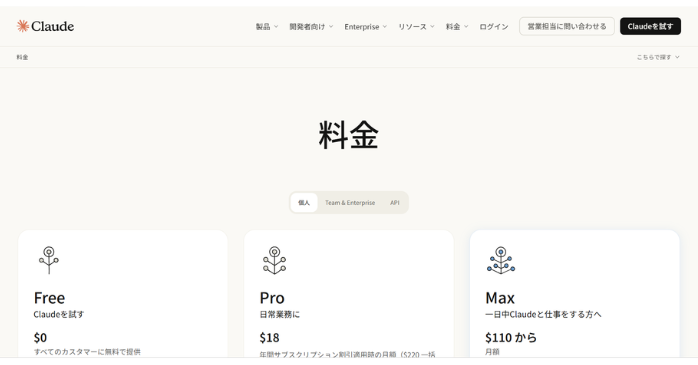This screenshot has width=698, height=365.
Task: Click the Max plan title
Action: [x=500, y=297]
